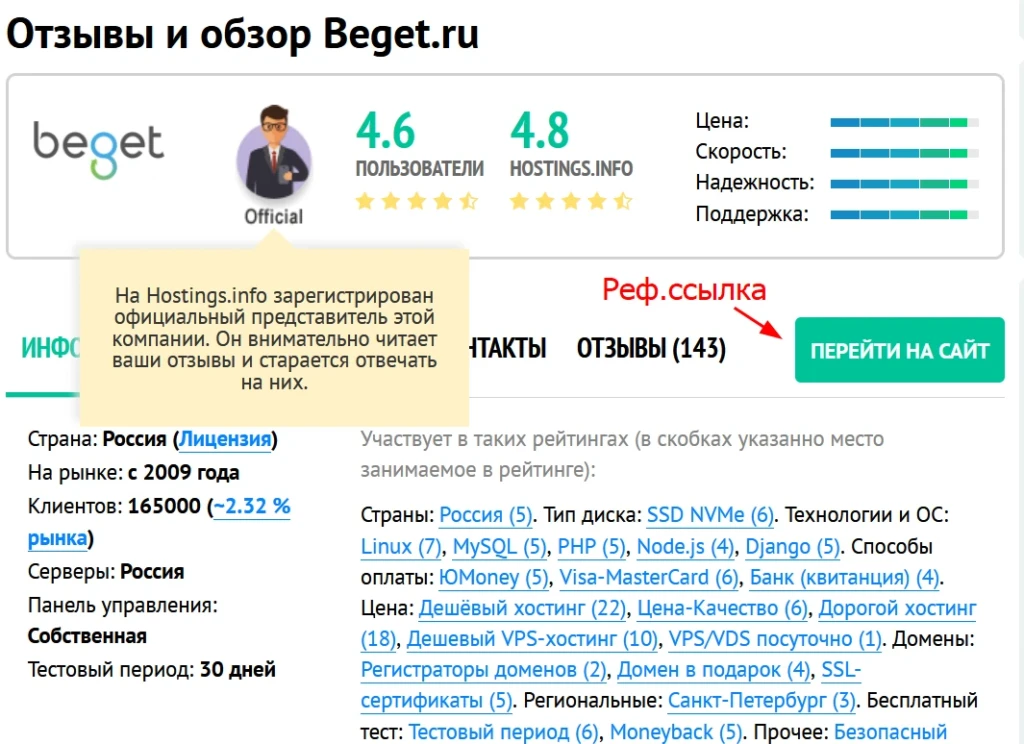Open the Дешёвый хостинг (22) link

522,608
